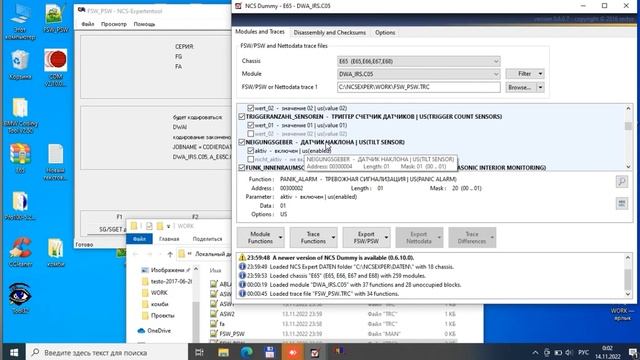Launch CCleaner from the desktop
Screen dimensions: 640x360
point(20,252)
